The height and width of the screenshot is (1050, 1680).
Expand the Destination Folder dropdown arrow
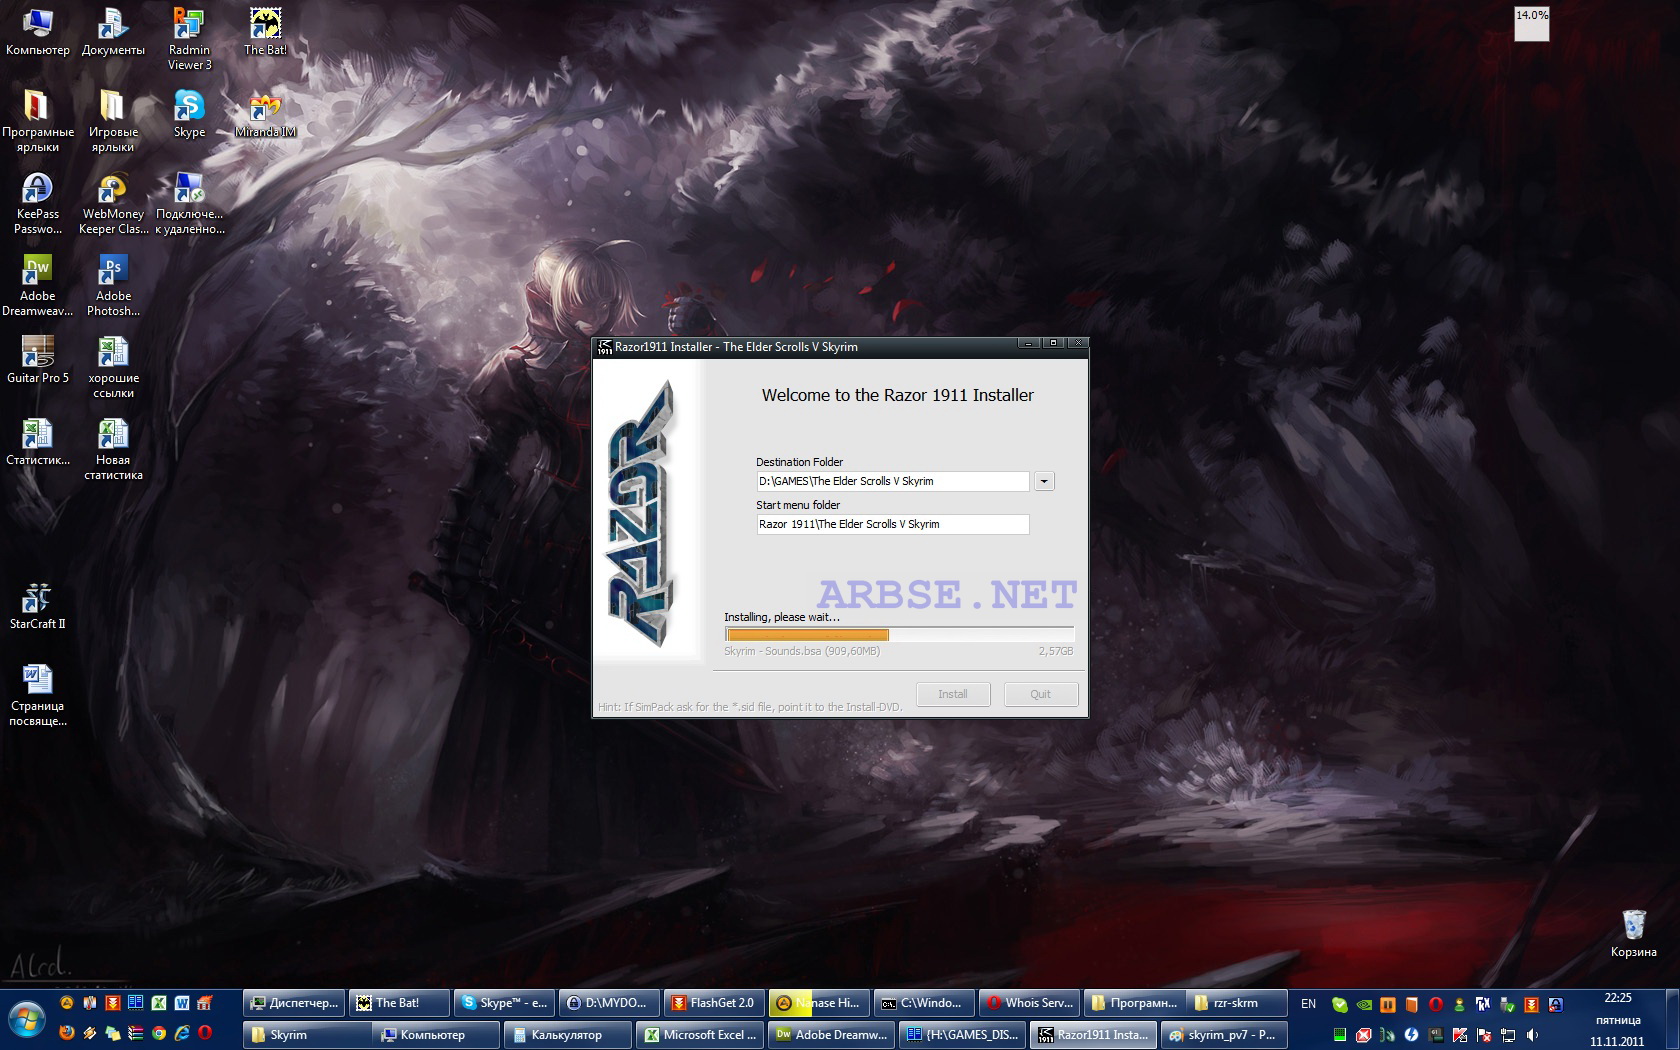(1043, 481)
